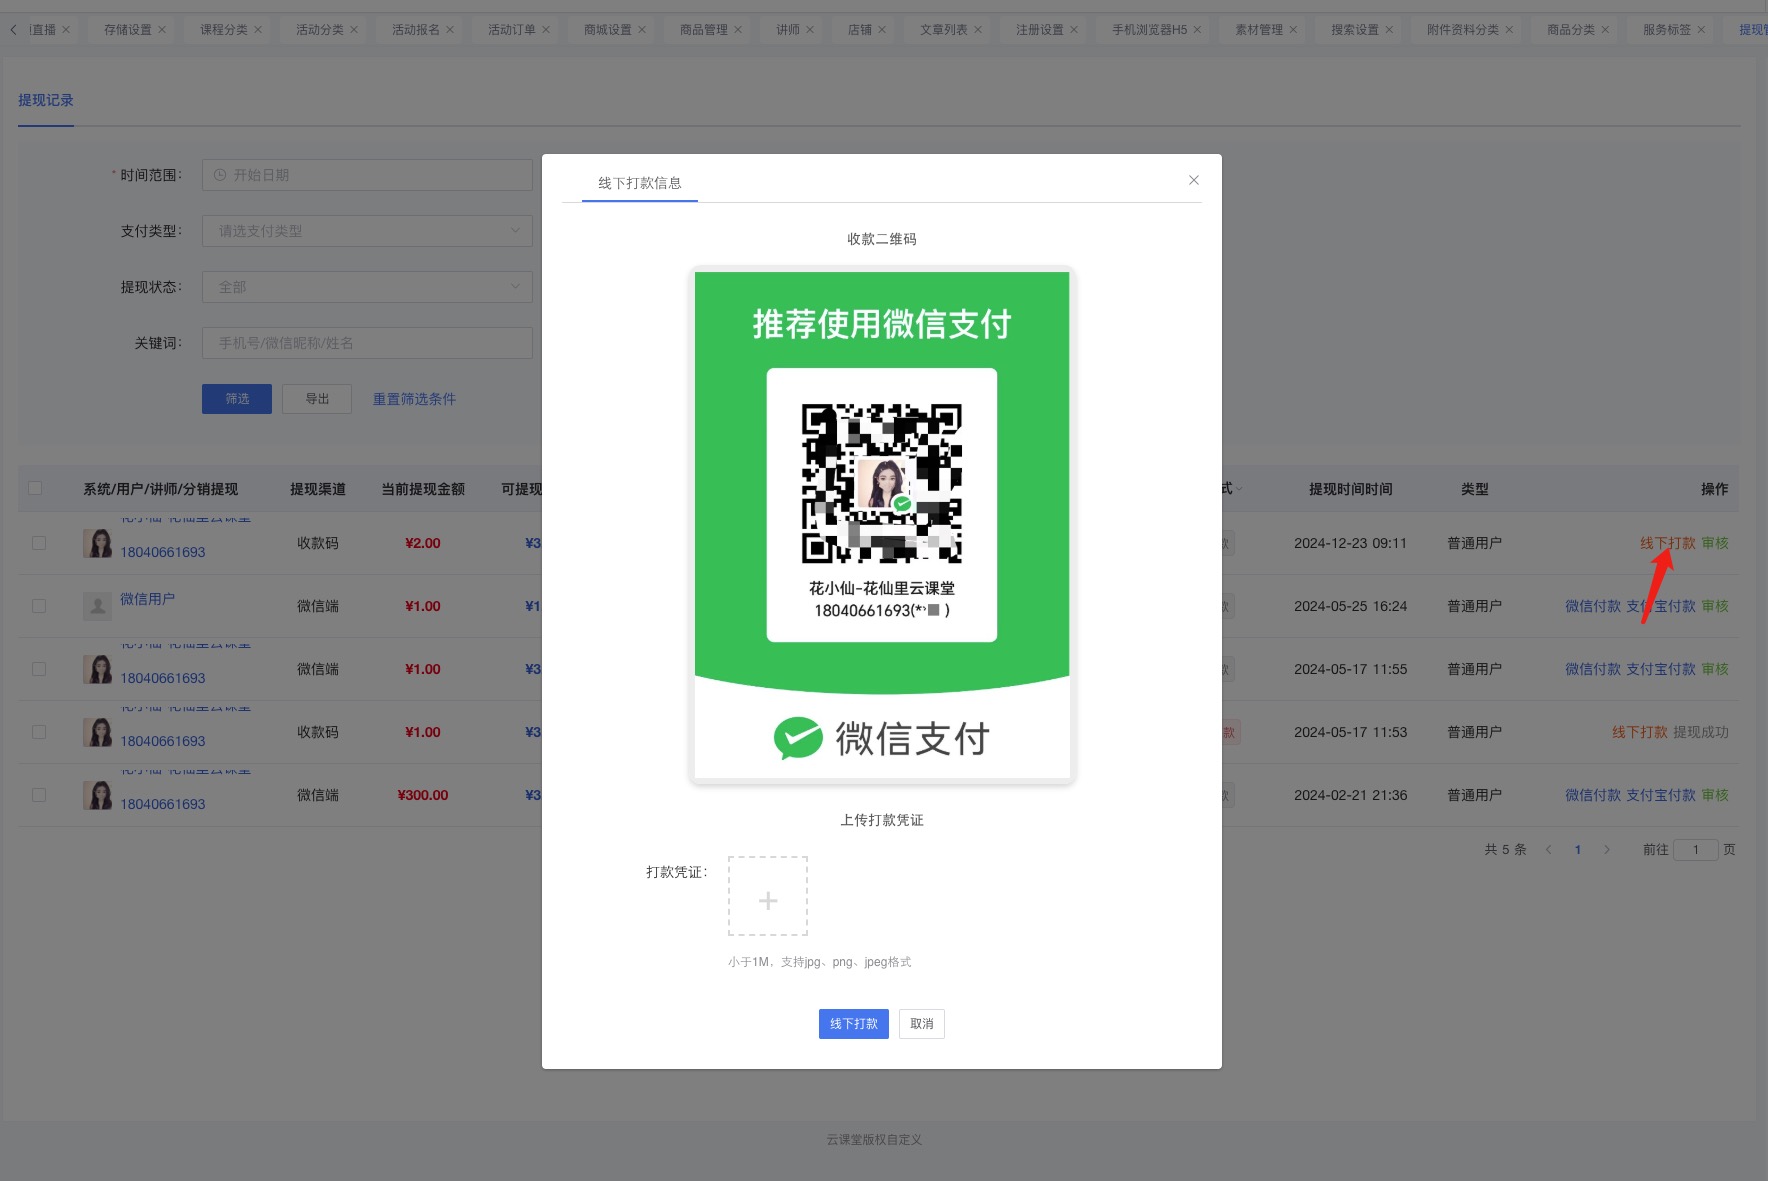This screenshot has height=1181, width=1768.
Task: Click the 微信用户 name link
Action: [147, 599]
